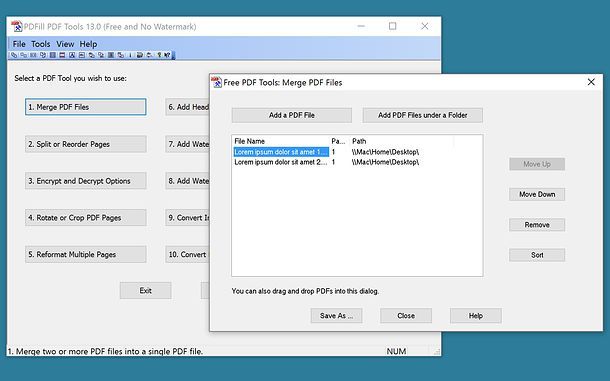Click the app icon in the Merge PDF Files dialog title
Viewport: 610px width, 381px height.
[x=216, y=82]
